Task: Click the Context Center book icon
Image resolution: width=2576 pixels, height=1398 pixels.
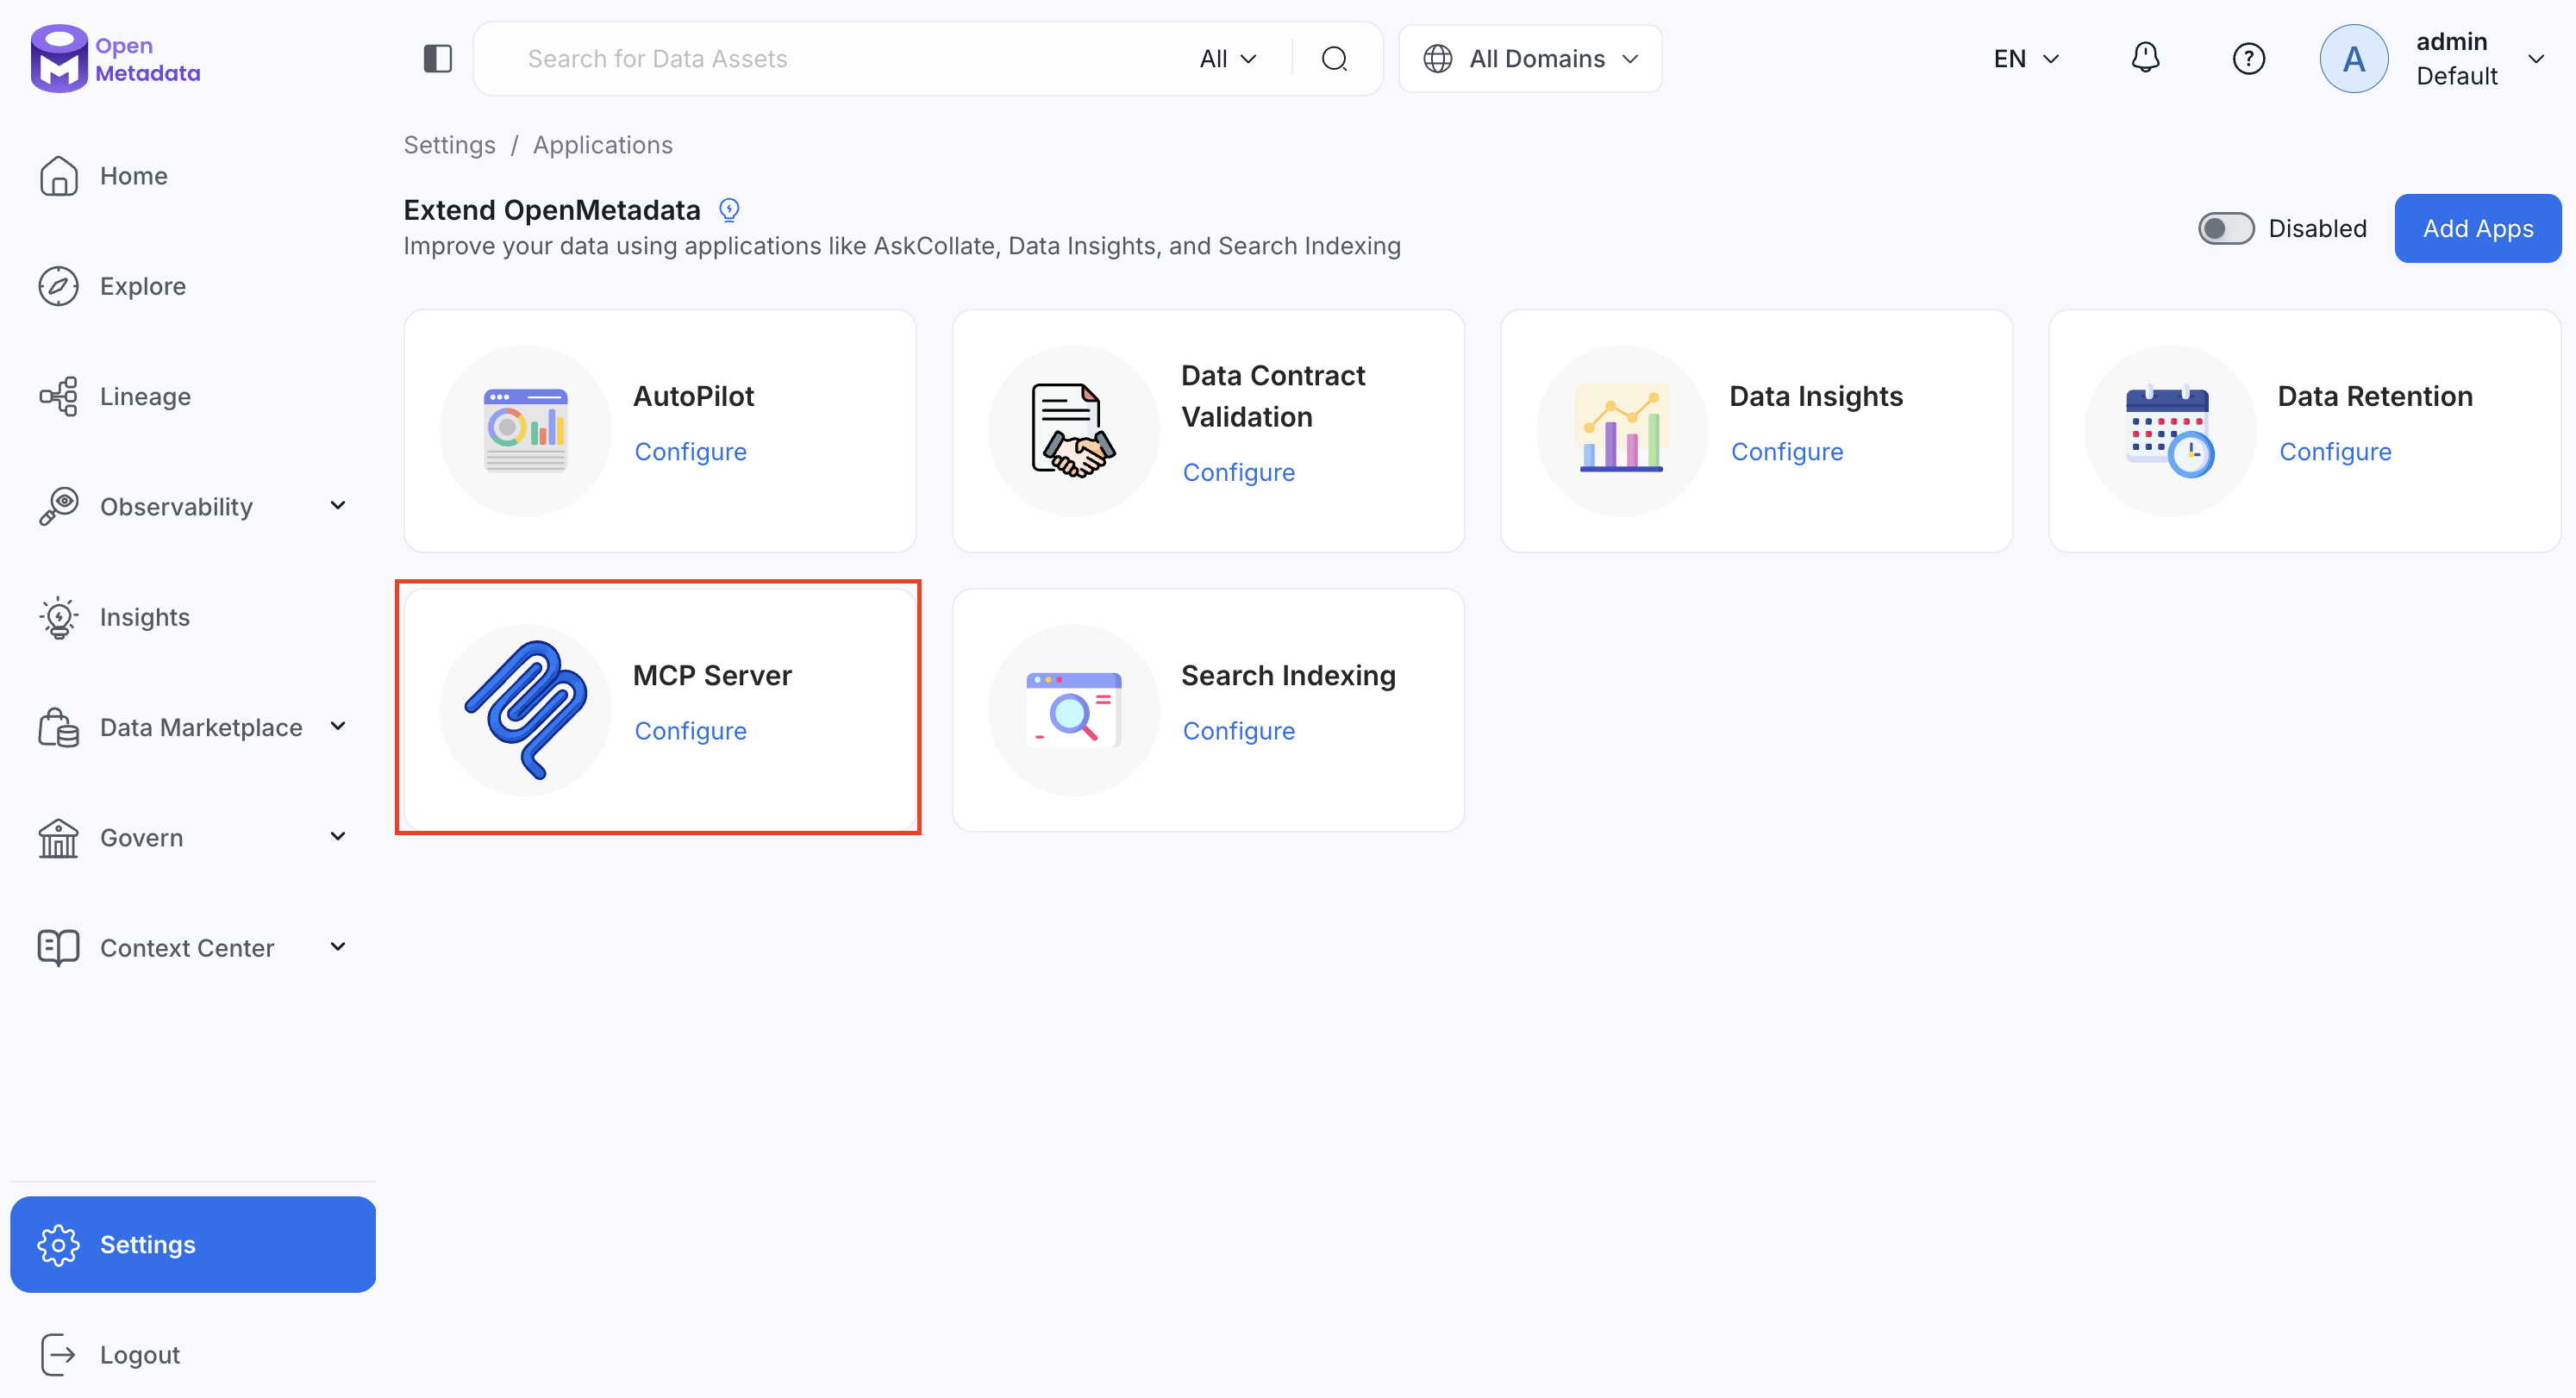Action: tap(59, 947)
